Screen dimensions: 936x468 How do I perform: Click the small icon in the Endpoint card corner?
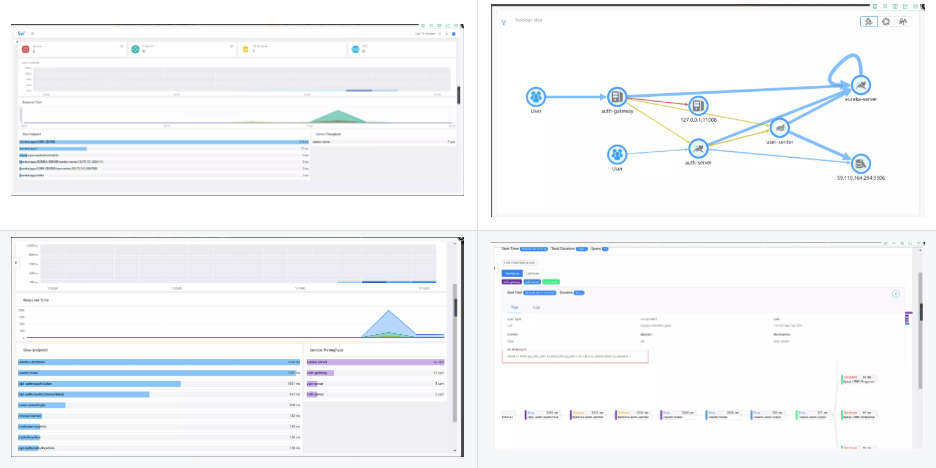click(x=232, y=46)
